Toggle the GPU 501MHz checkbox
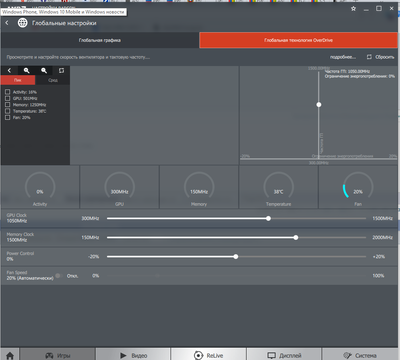400x360 pixels. [x=8, y=98]
